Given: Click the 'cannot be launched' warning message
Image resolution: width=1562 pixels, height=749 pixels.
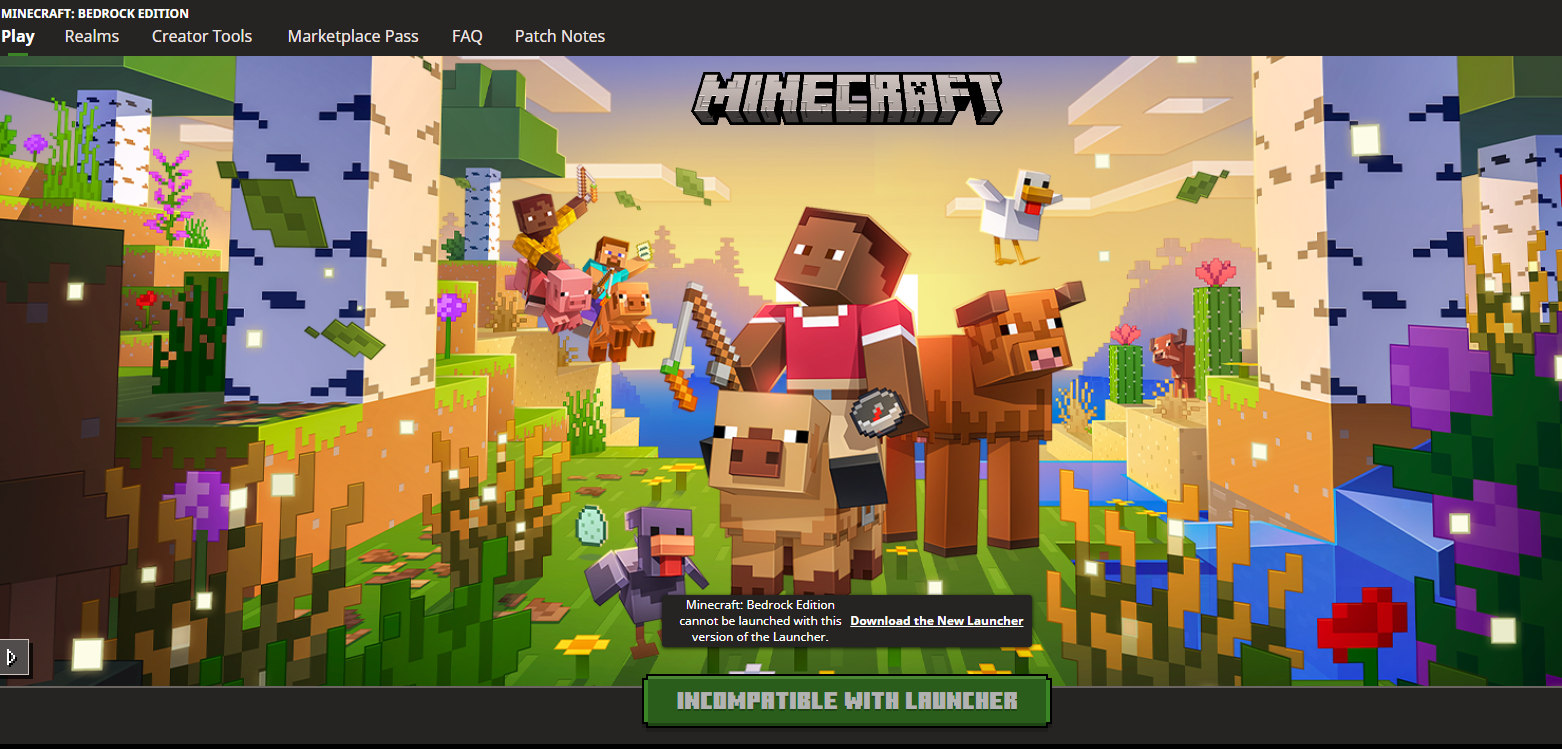Looking at the screenshot, I should (x=760, y=621).
